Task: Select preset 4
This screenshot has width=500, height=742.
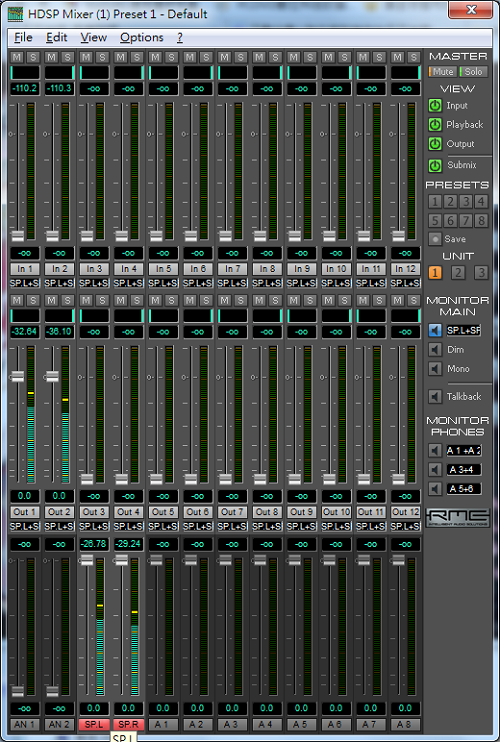Action: coord(482,202)
